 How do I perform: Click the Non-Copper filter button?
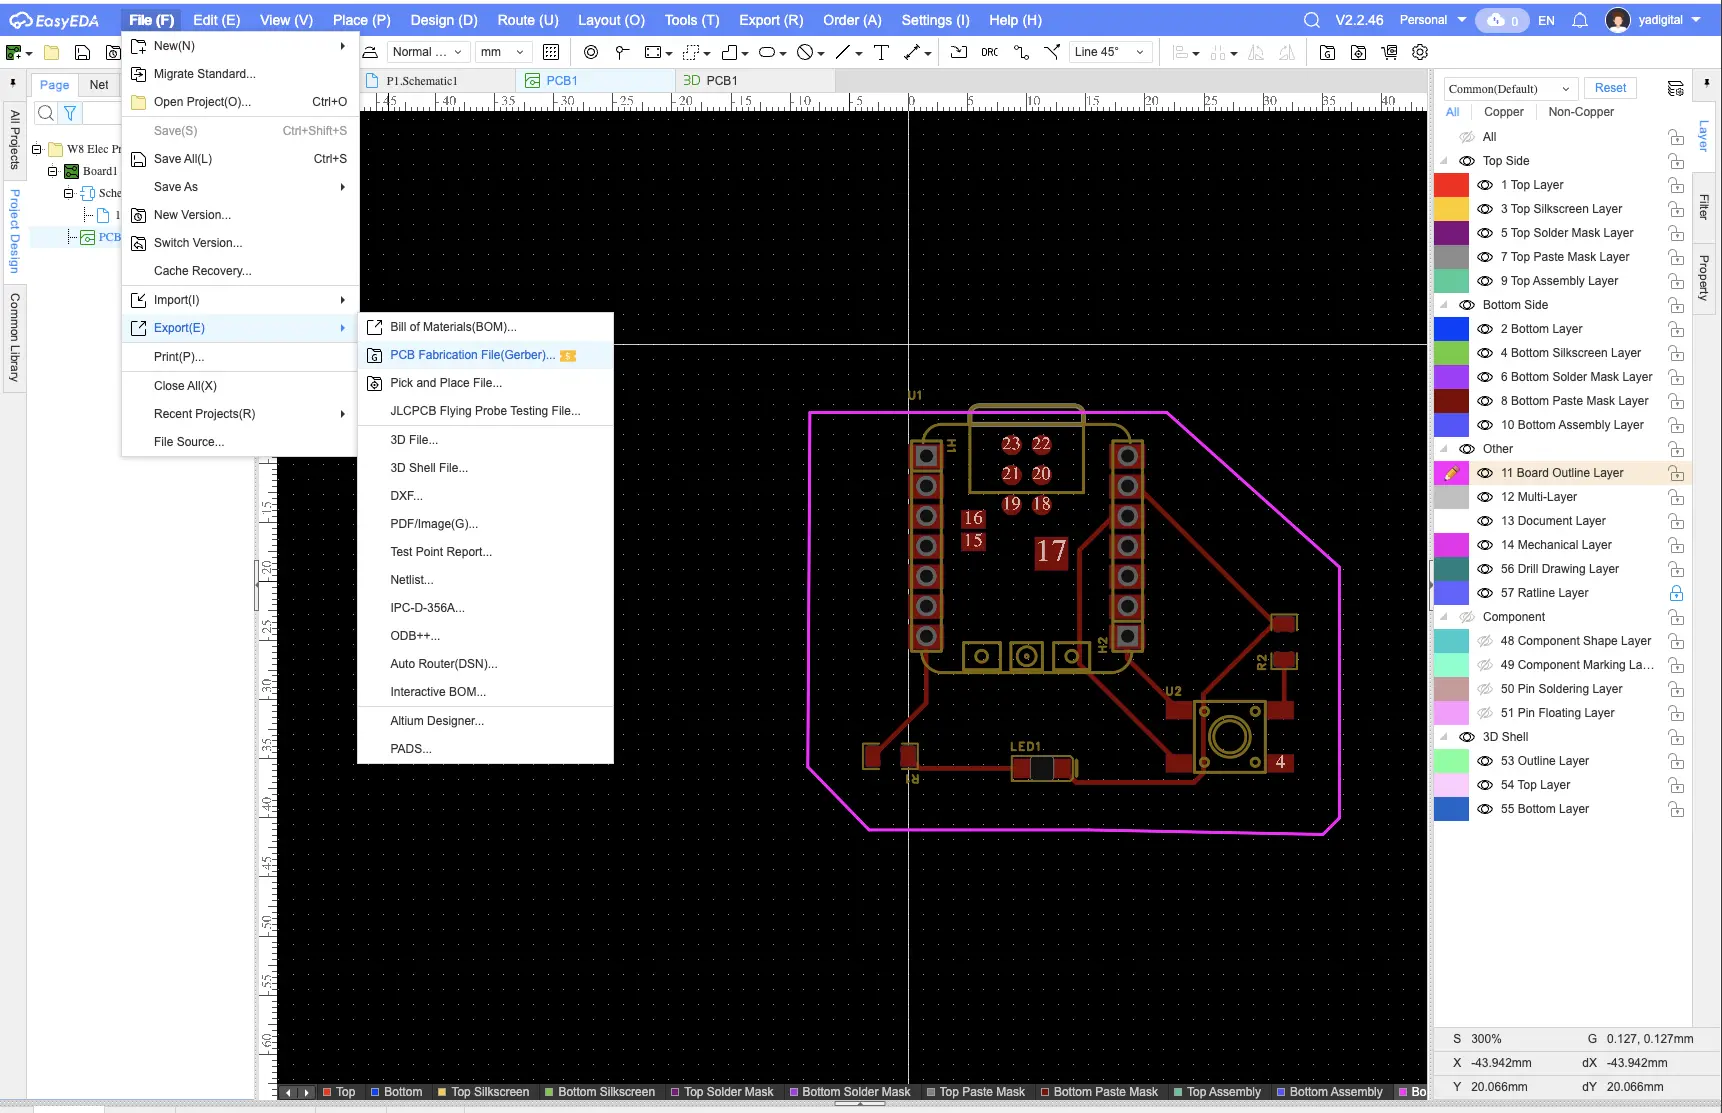click(x=1580, y=112)
